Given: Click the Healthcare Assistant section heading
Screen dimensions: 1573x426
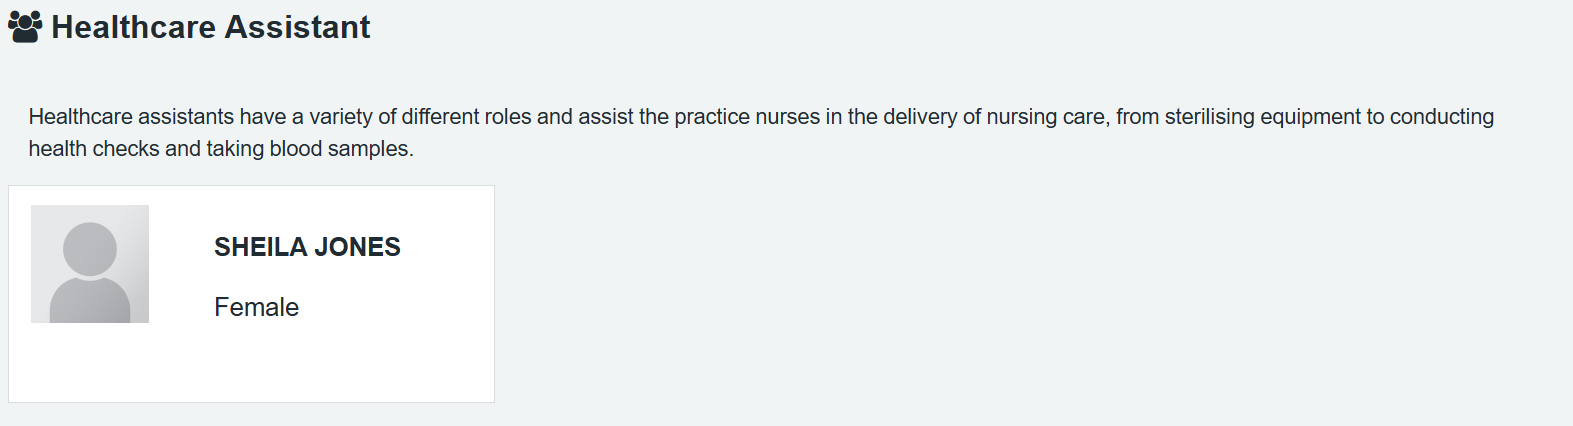Looking at the screenshot, I should [x=210, y=27].
